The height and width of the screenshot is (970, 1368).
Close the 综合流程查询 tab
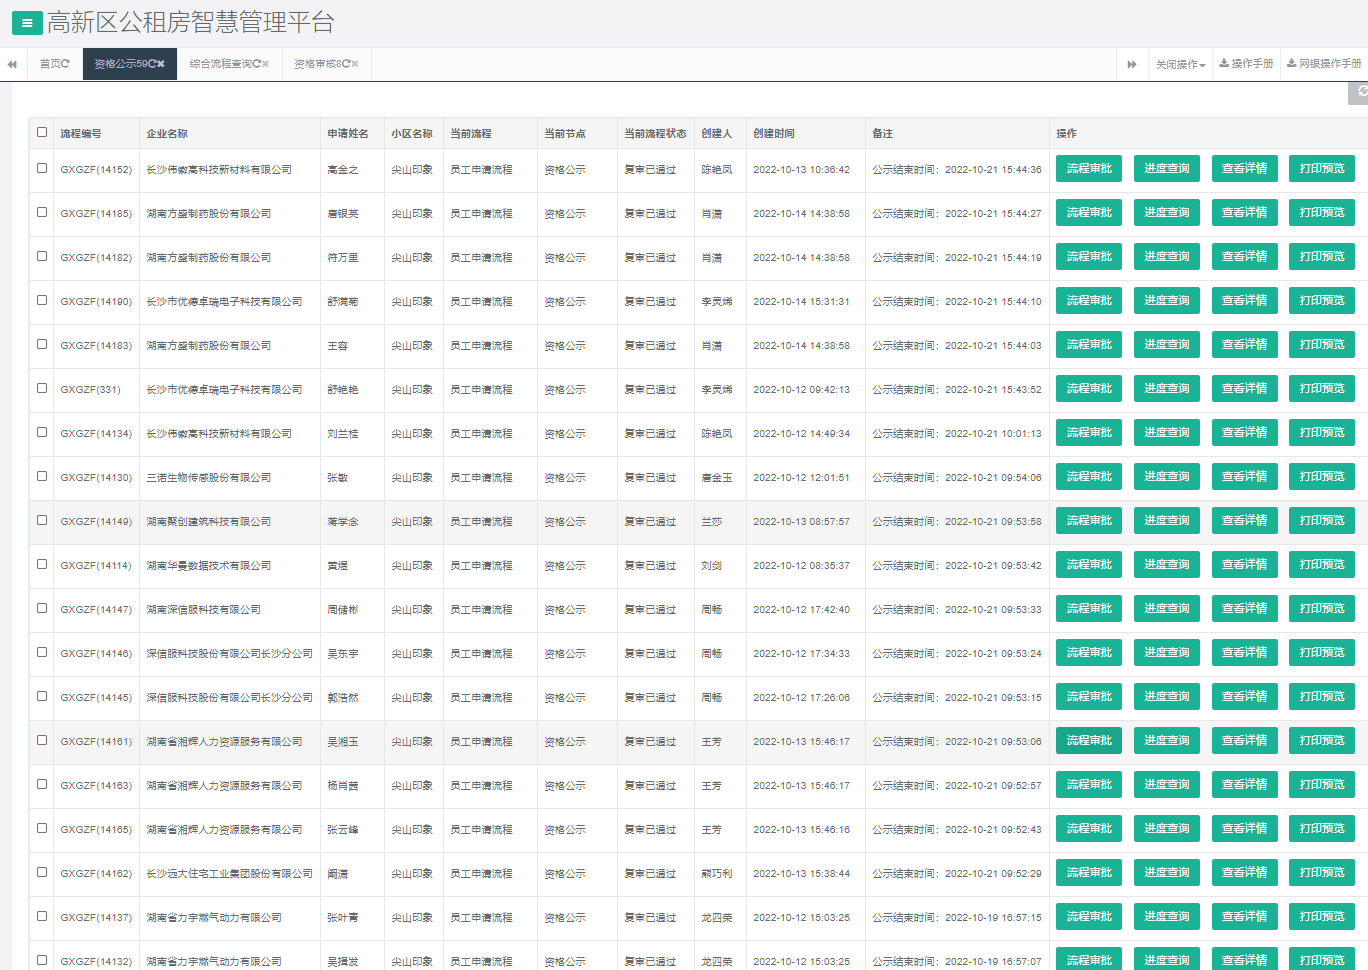265,64
